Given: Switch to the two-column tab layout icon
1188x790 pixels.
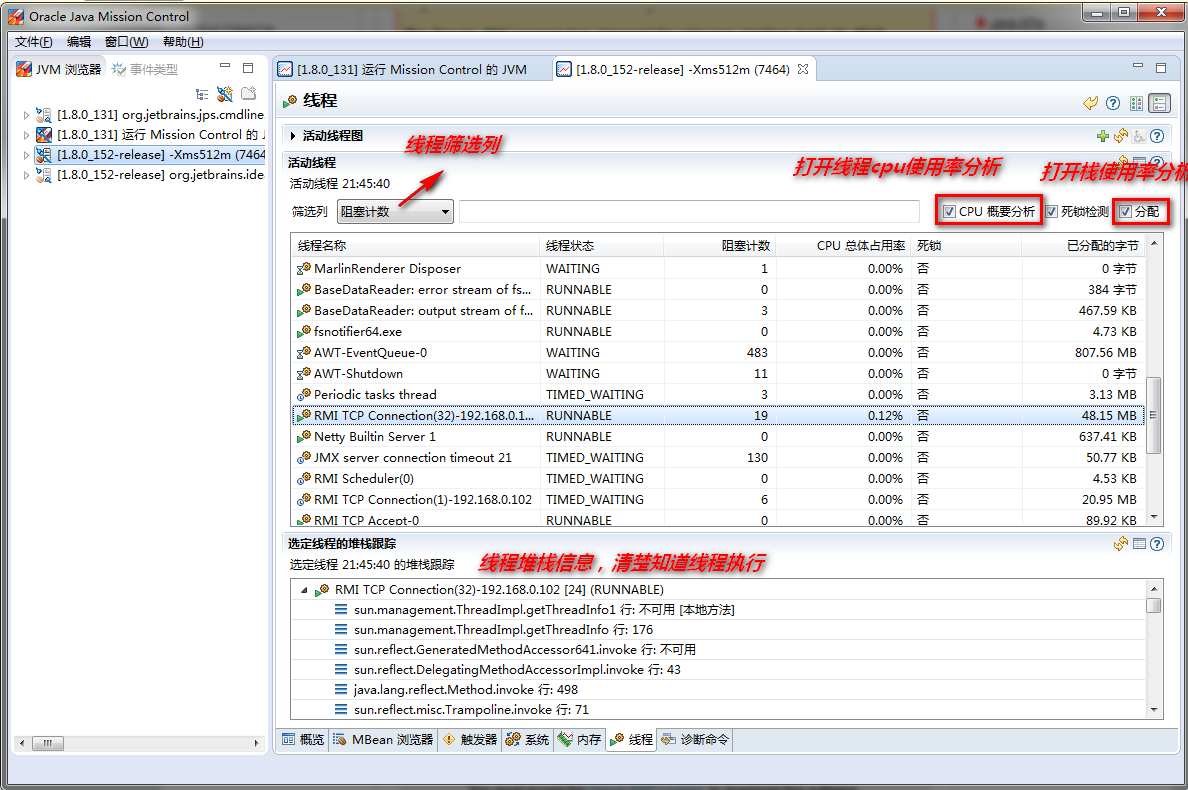Looking at the screenshot, I should [x=1136, y=103].
